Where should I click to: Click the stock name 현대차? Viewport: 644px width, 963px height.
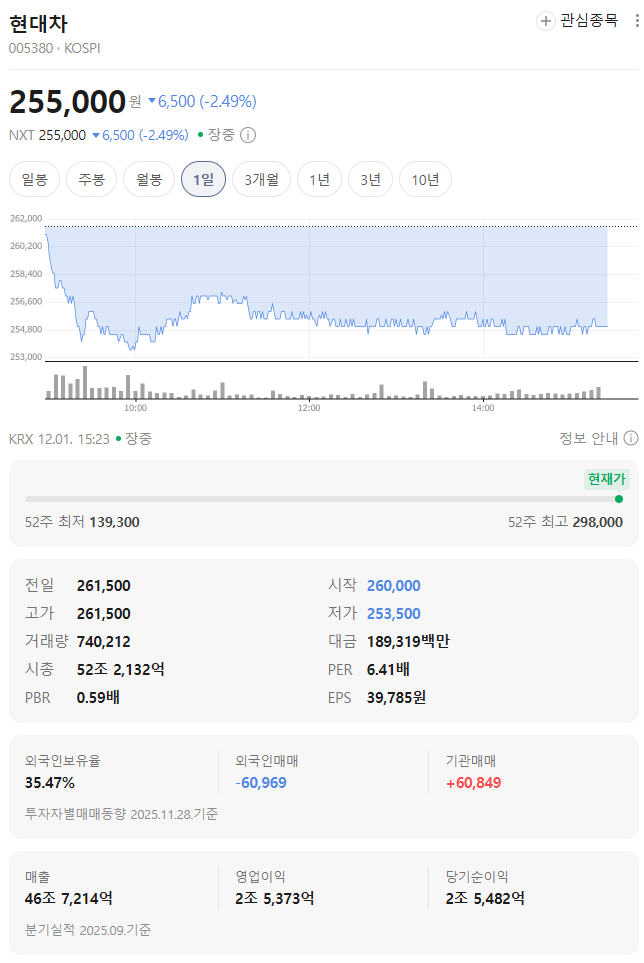(x=38, y=24)
